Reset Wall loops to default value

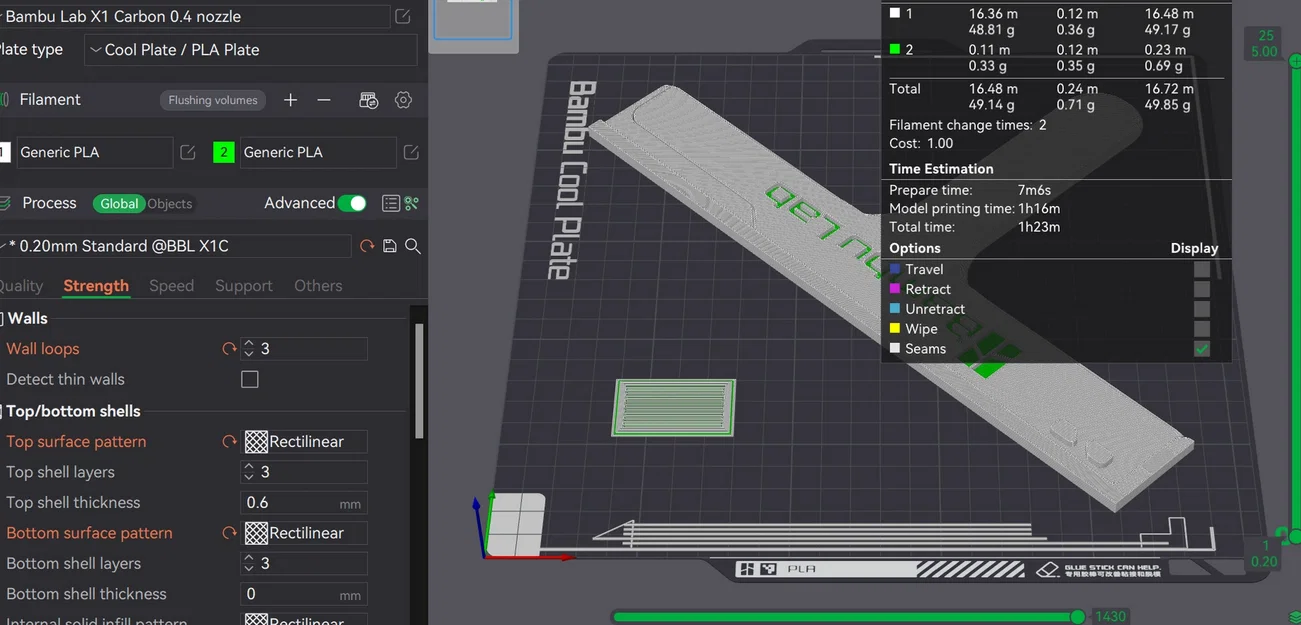(x=229, y=349)
